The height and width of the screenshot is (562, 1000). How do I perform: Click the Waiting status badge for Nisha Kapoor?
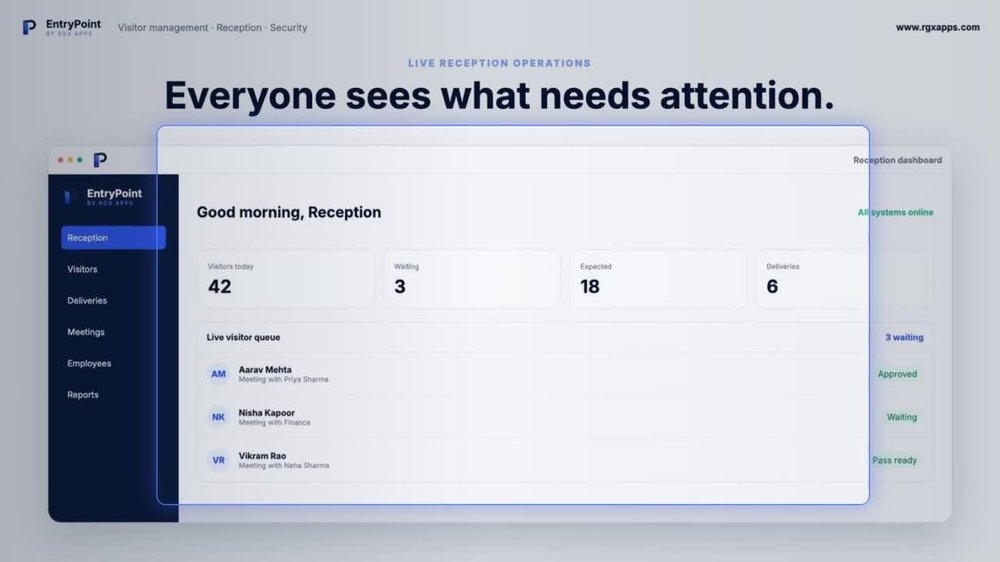coord(902,417)
